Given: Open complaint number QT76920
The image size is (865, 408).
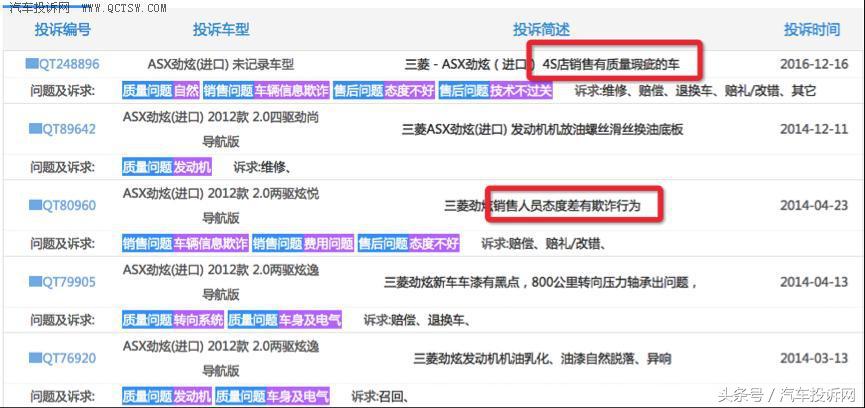Looking at the screenshot, I should pyautogui.click(x=69, y=359).
